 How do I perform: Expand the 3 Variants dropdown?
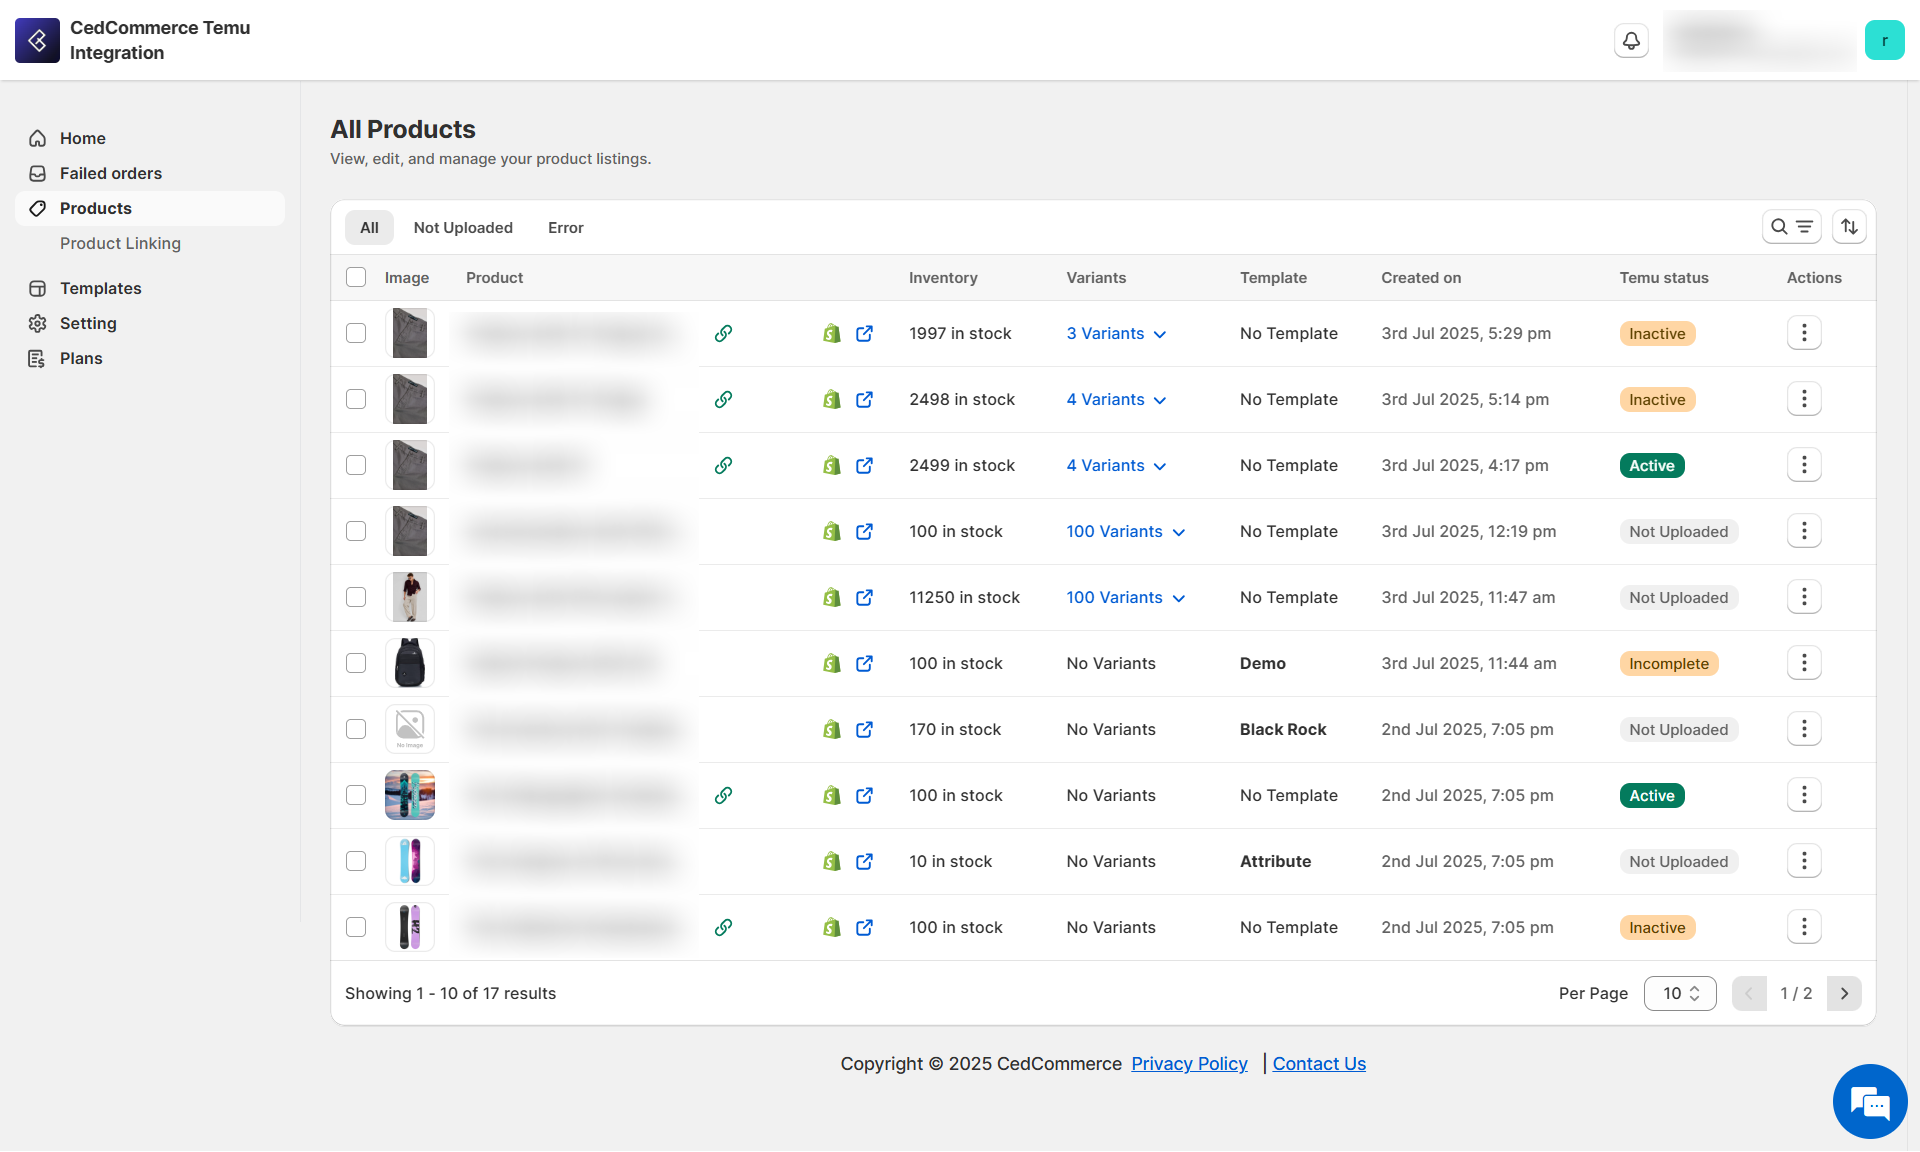point(1116,333)
